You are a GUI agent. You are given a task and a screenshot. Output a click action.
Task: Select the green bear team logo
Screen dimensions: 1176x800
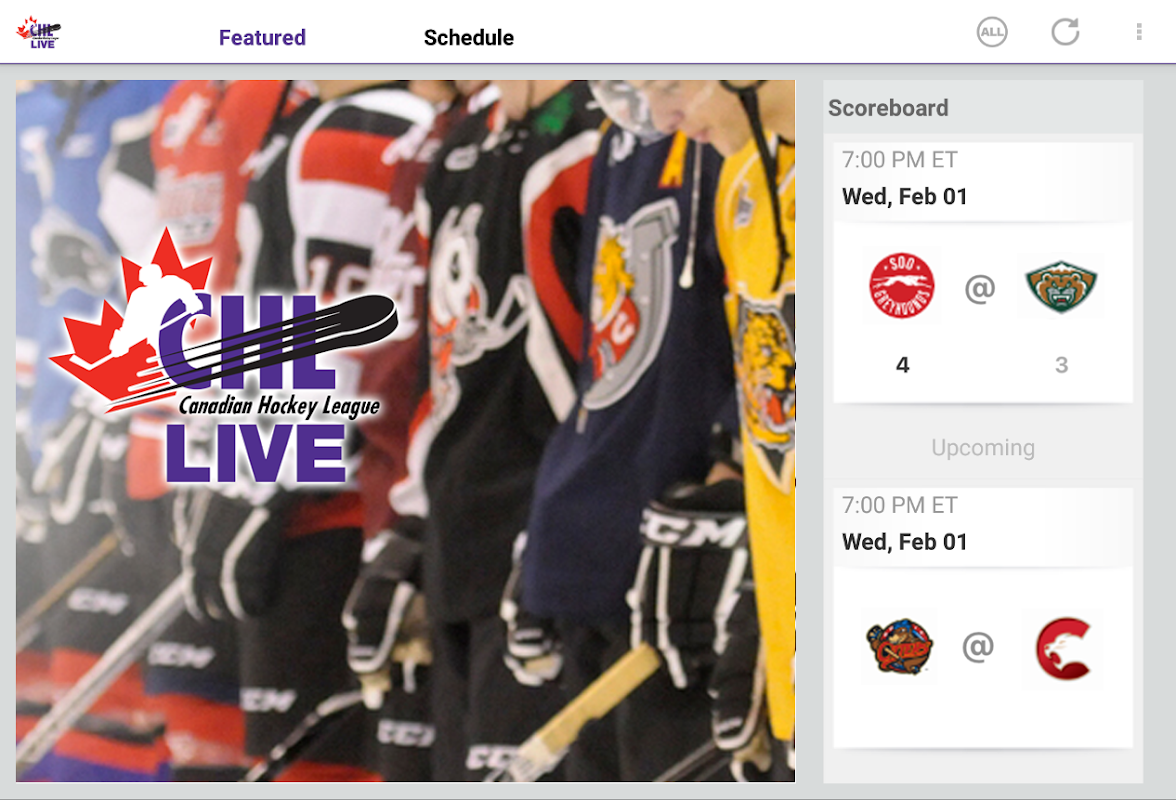pos(1060,286)
